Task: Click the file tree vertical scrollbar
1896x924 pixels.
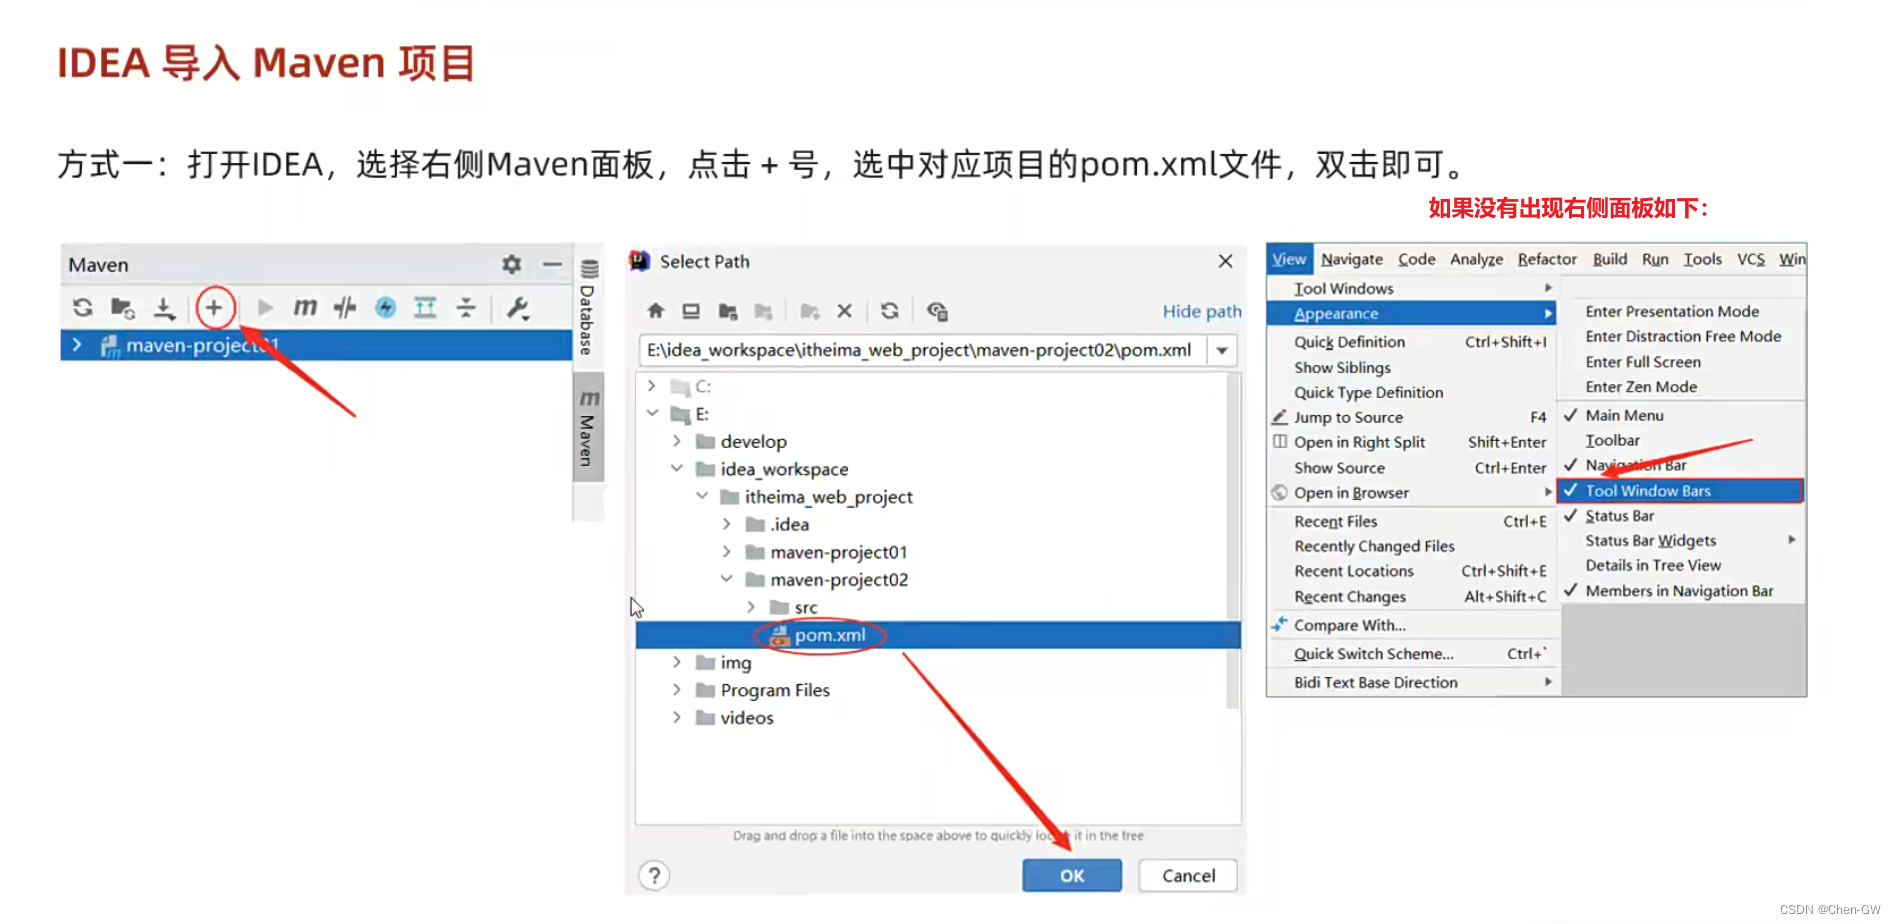Action: click(x=1233, y=540)
